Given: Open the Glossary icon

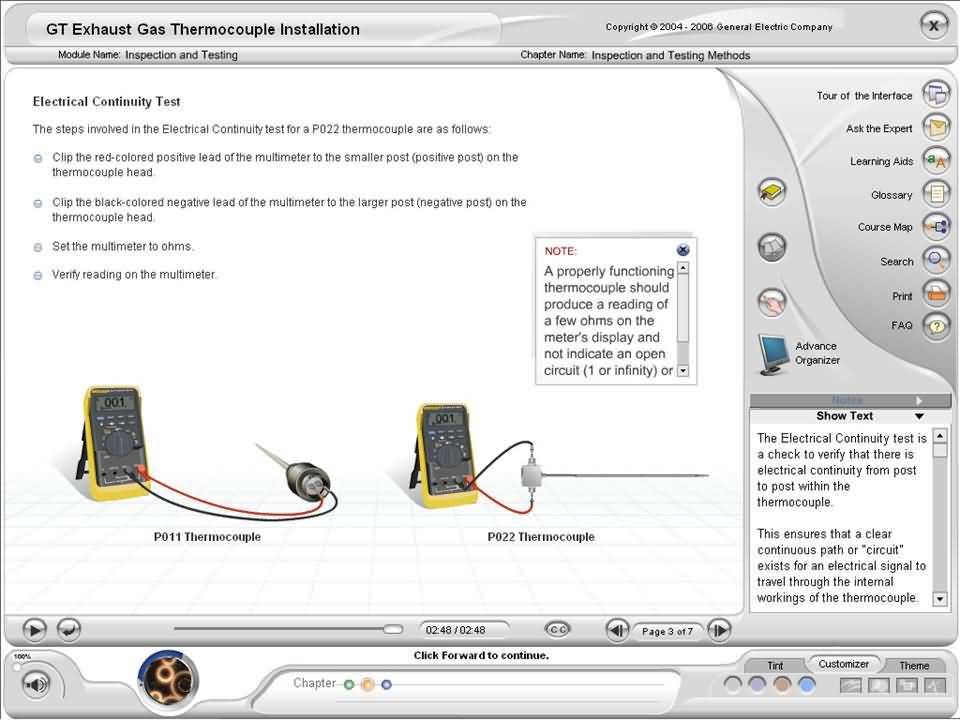Looking at the screenshot, I should click(936, 194).
